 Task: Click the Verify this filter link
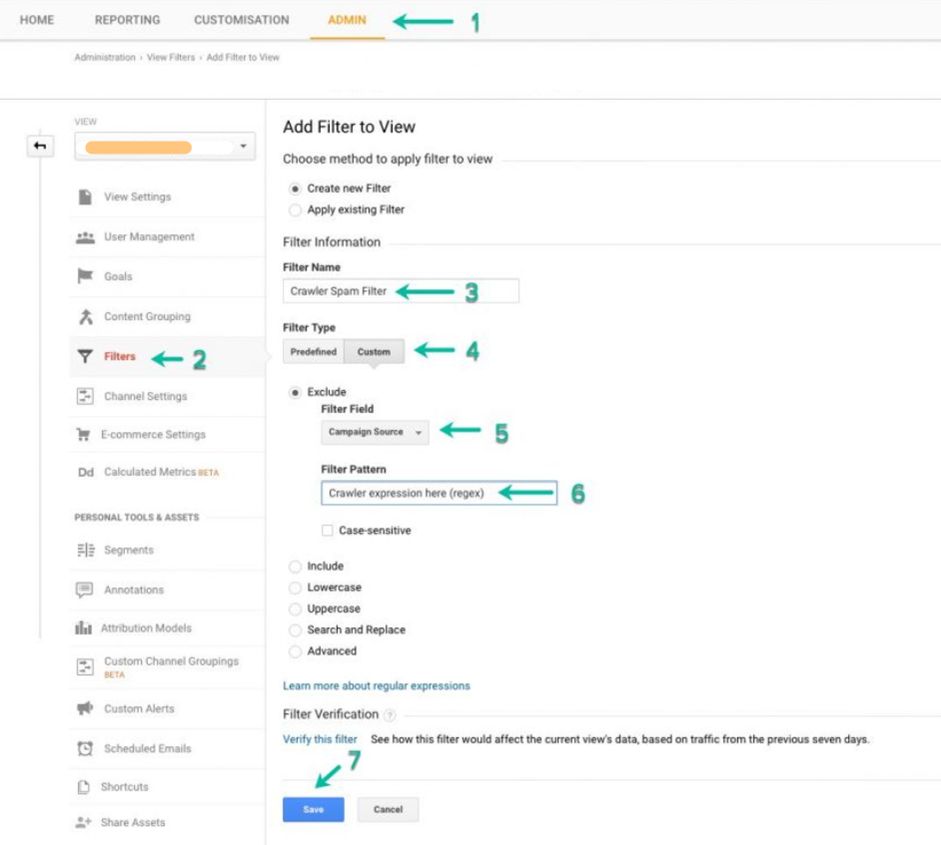coord(319,739)
